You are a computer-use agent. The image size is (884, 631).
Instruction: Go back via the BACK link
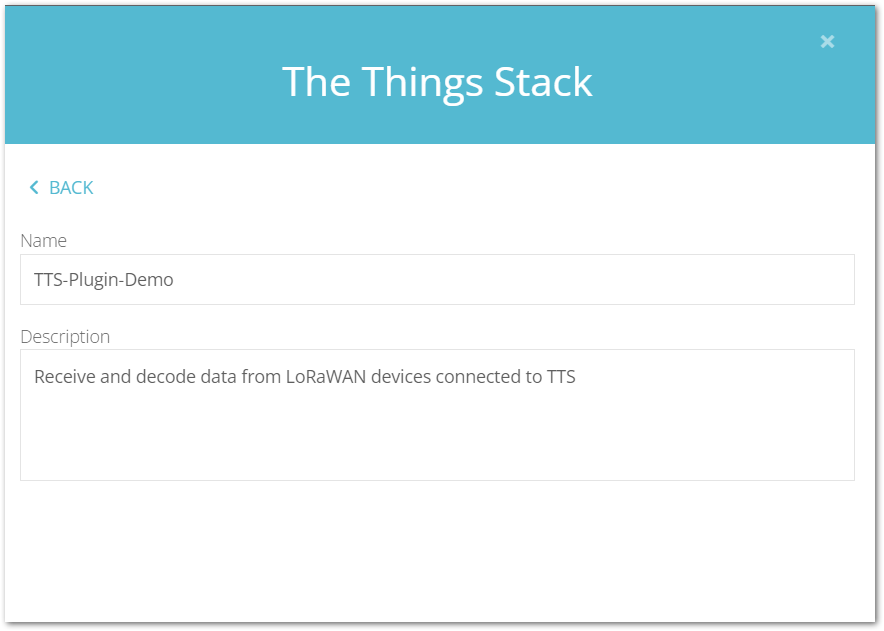70,188
